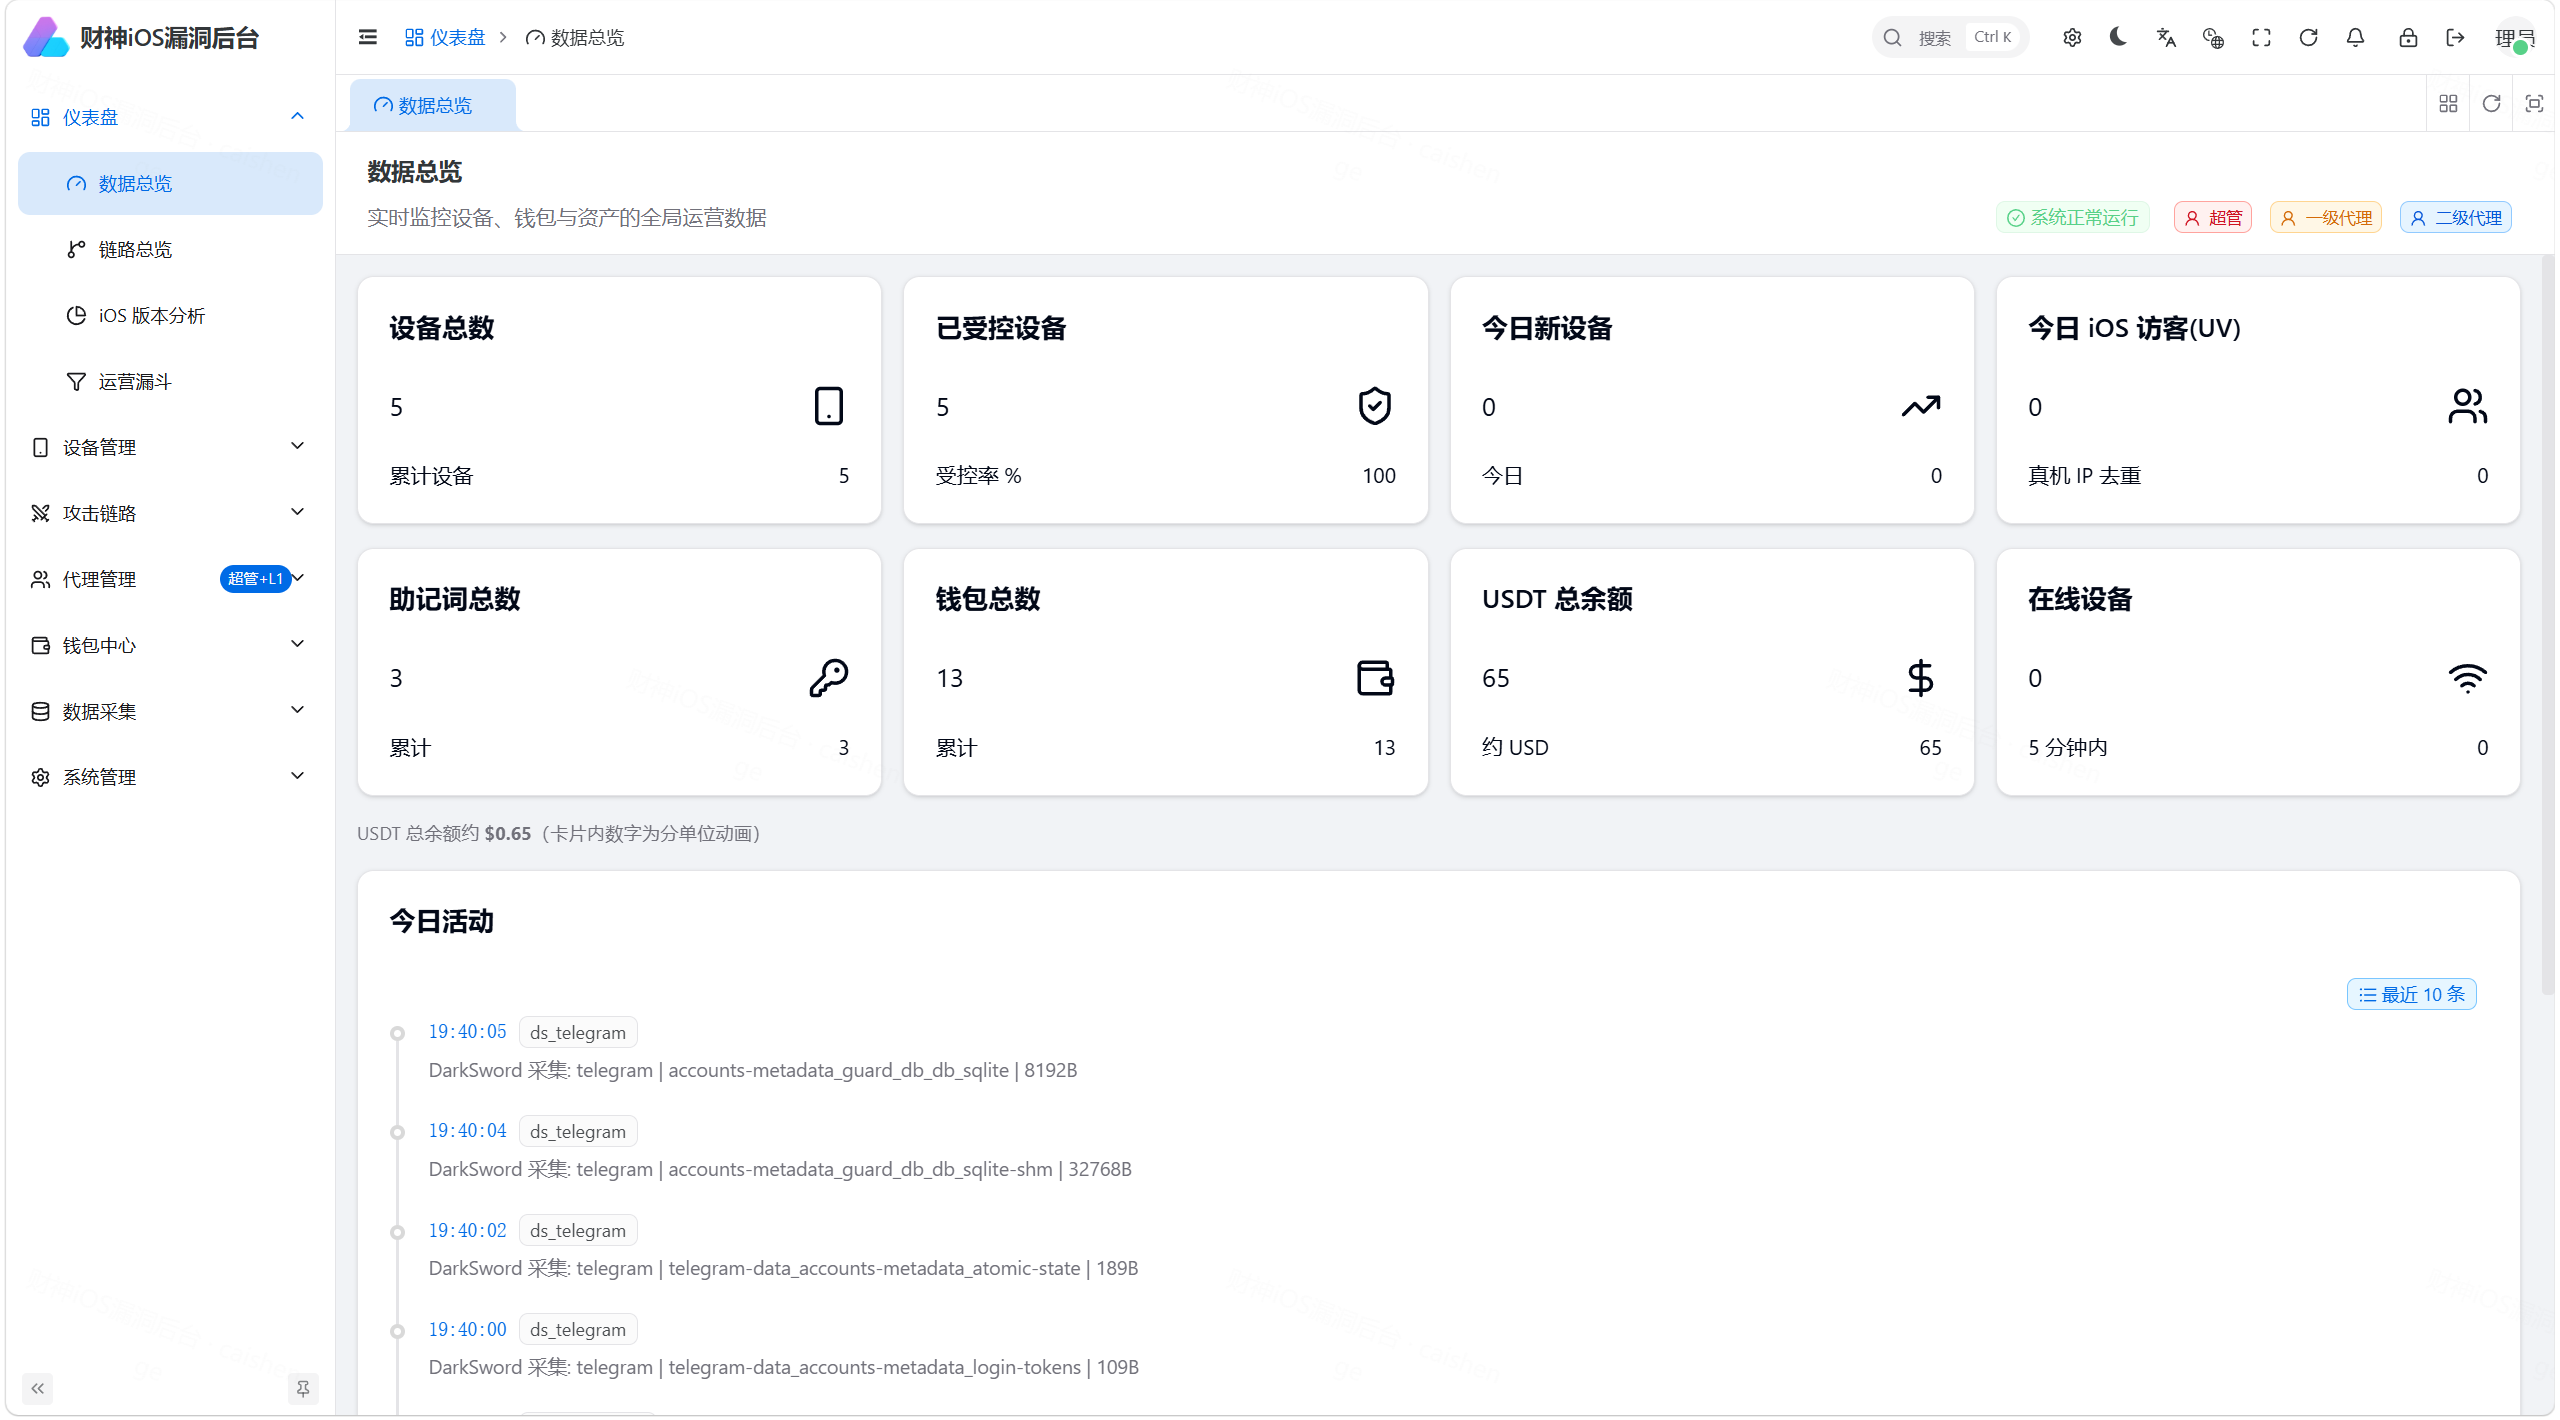The image size is (2560, 1420).
Task: Open the notifications bell
Action: coord(2355,37)
